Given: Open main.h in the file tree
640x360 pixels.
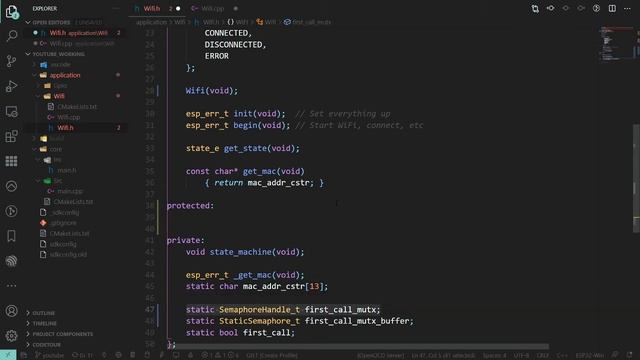Looking at the screenshot, I should (x=67, y=171).
